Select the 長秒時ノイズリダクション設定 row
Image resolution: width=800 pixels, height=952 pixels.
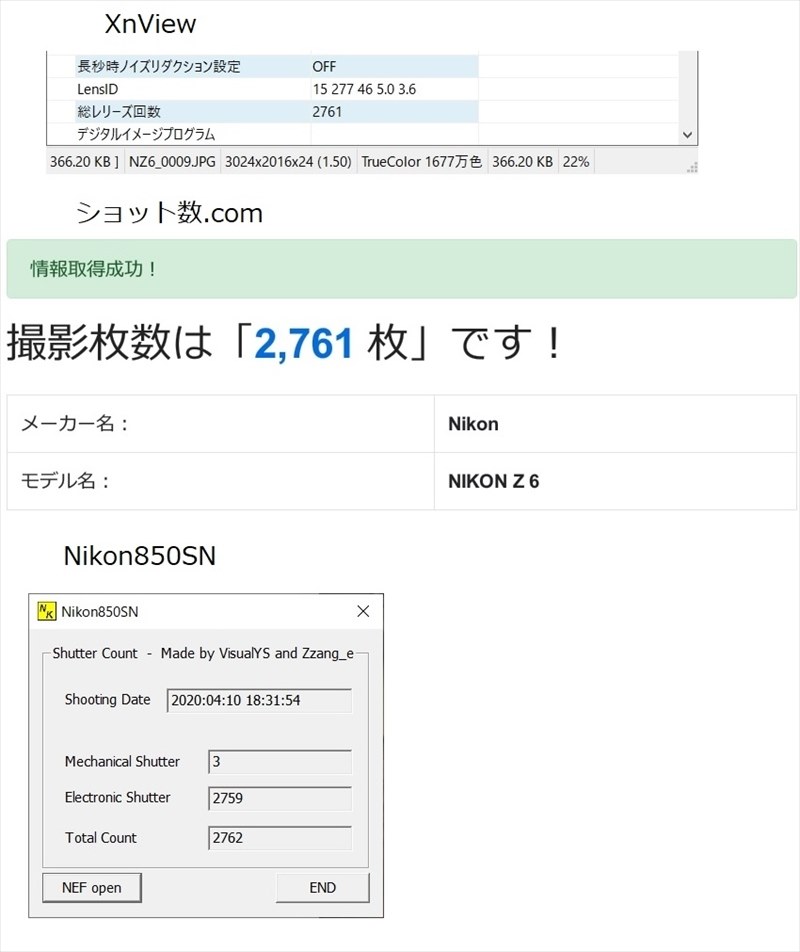276,66
